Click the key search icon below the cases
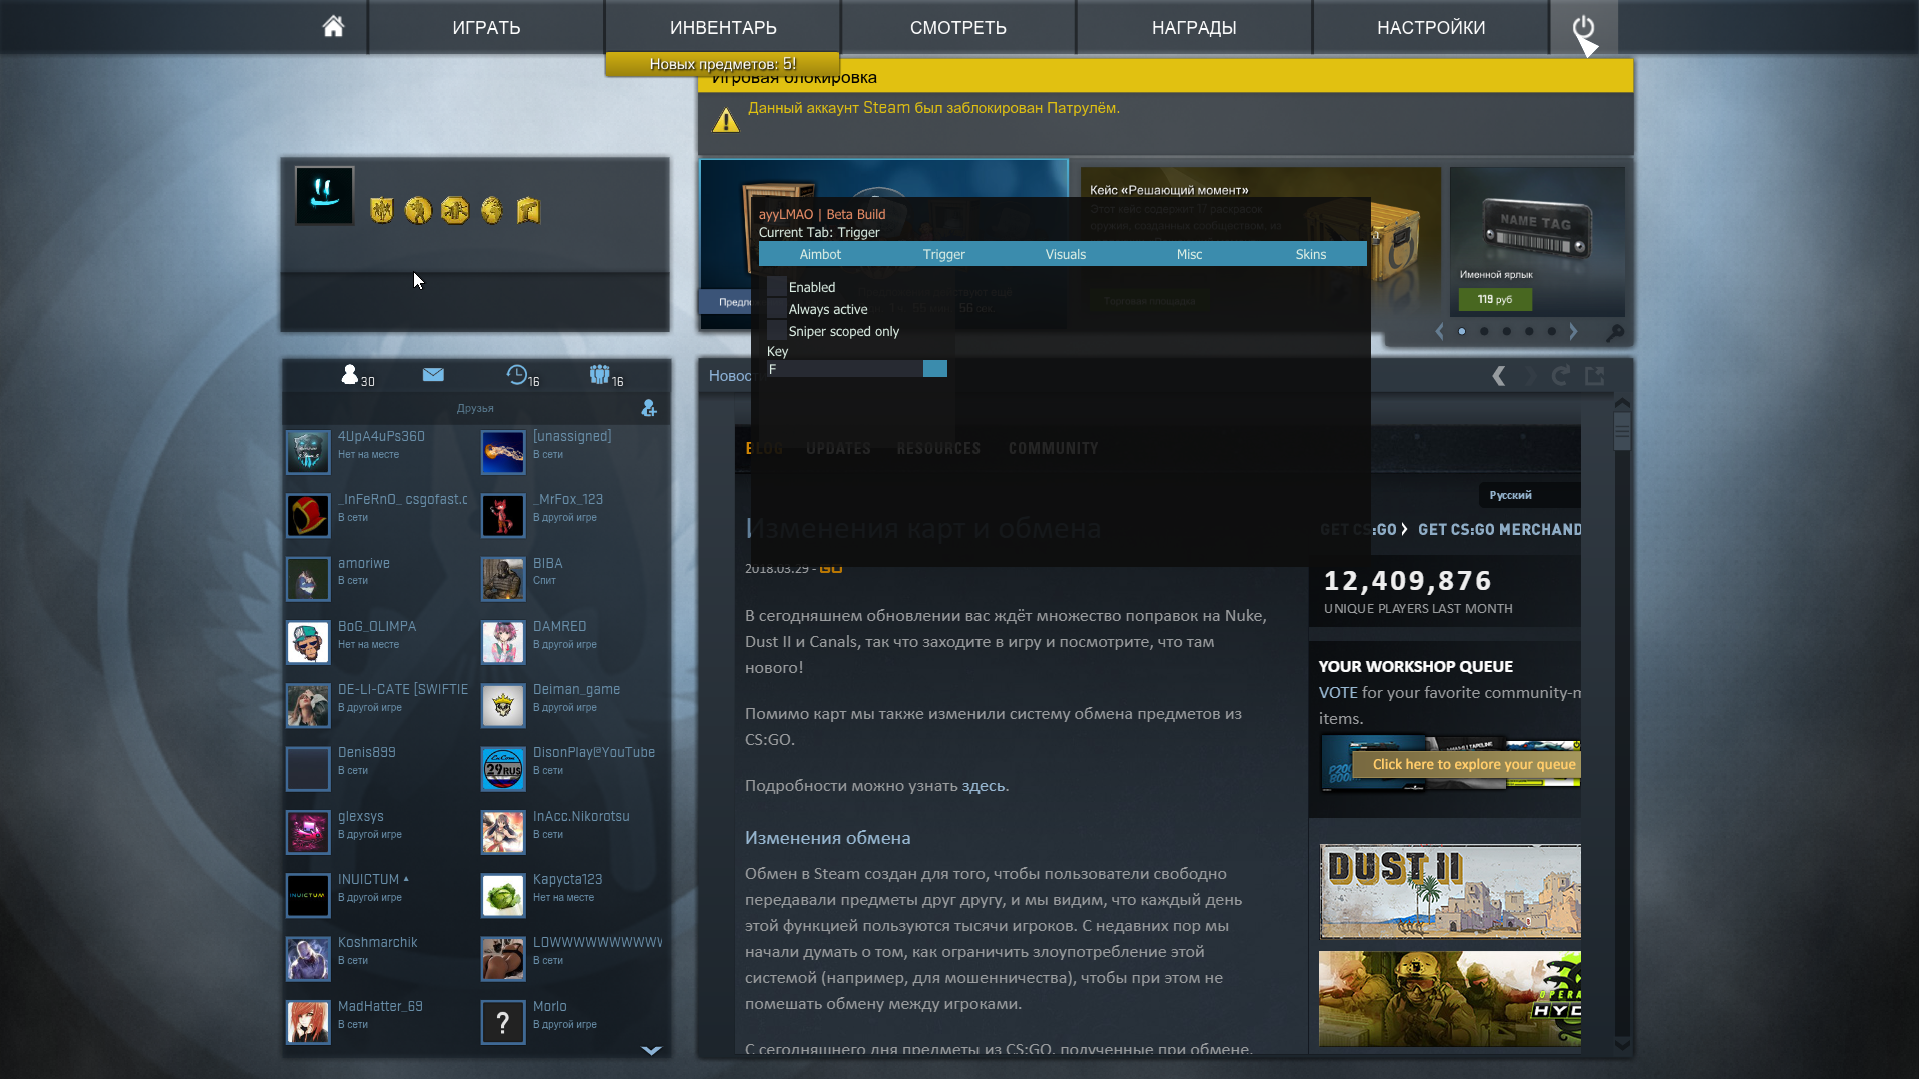 (x=1616, y=332)
